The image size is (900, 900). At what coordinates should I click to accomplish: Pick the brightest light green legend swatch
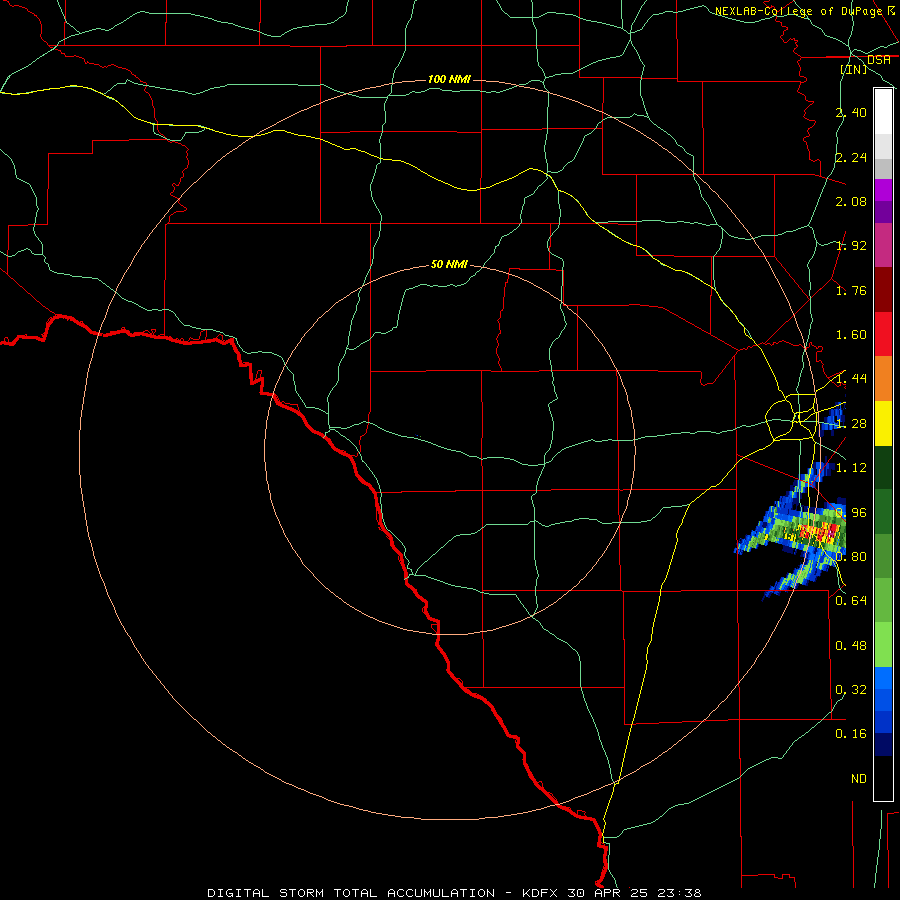[x=883, y=645]
